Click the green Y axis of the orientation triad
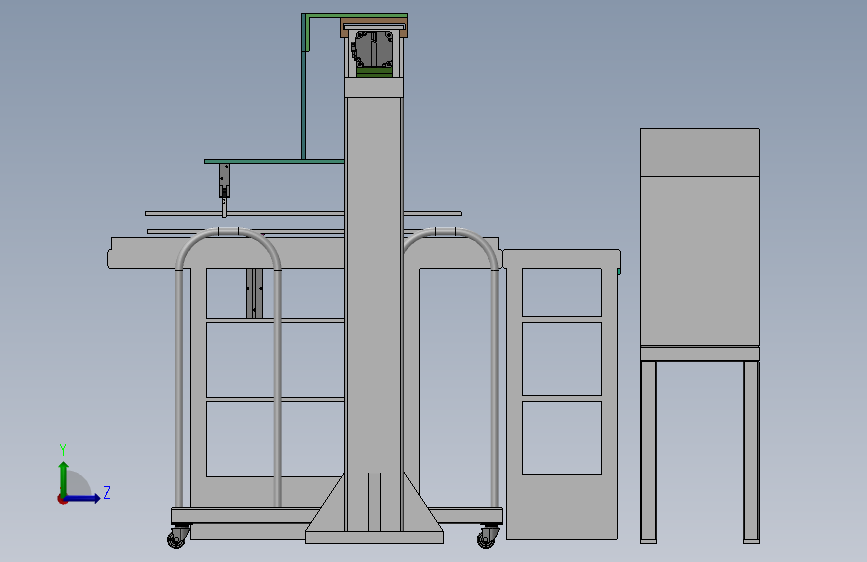867x562 pixels. point(63,480)
